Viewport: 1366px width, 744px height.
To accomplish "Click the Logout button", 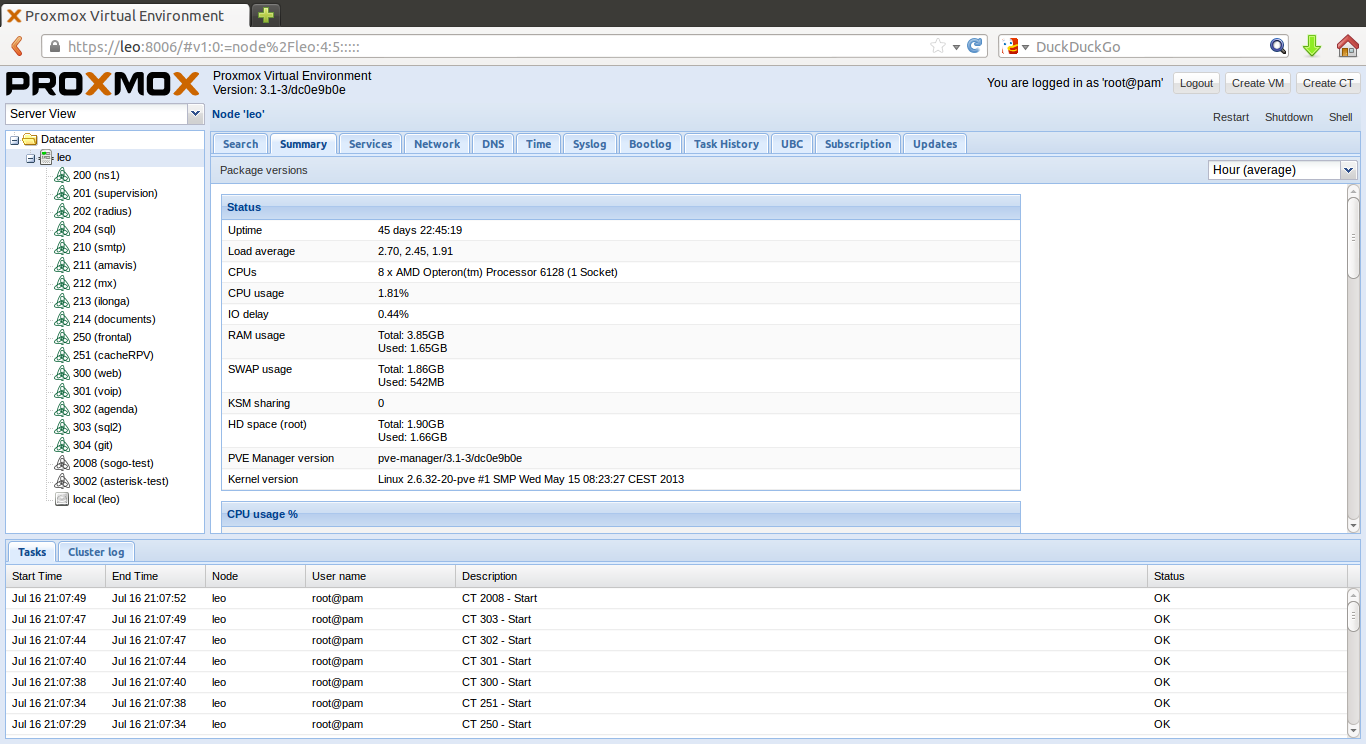I will tap(1196, 84).
